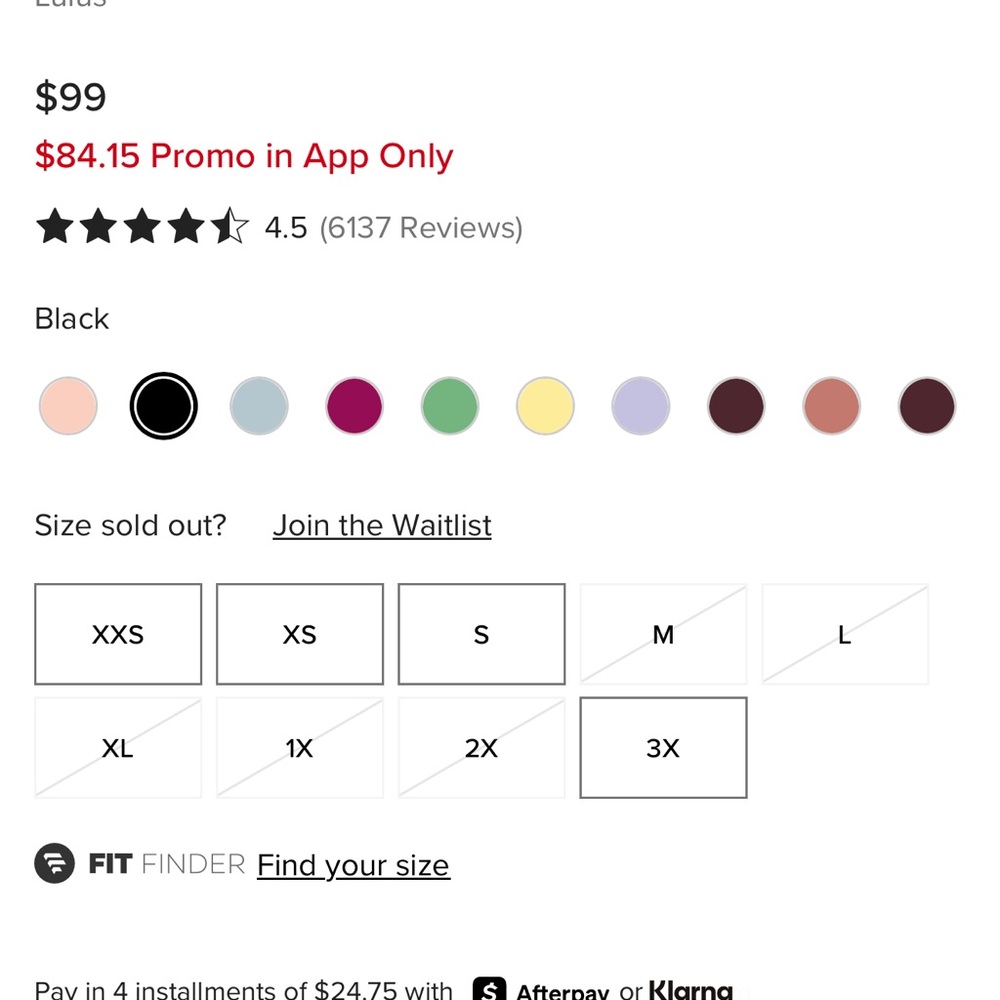Choose the green color swatch
The height and width of the screenshot is (1000, 1000).
click(450, 406)
